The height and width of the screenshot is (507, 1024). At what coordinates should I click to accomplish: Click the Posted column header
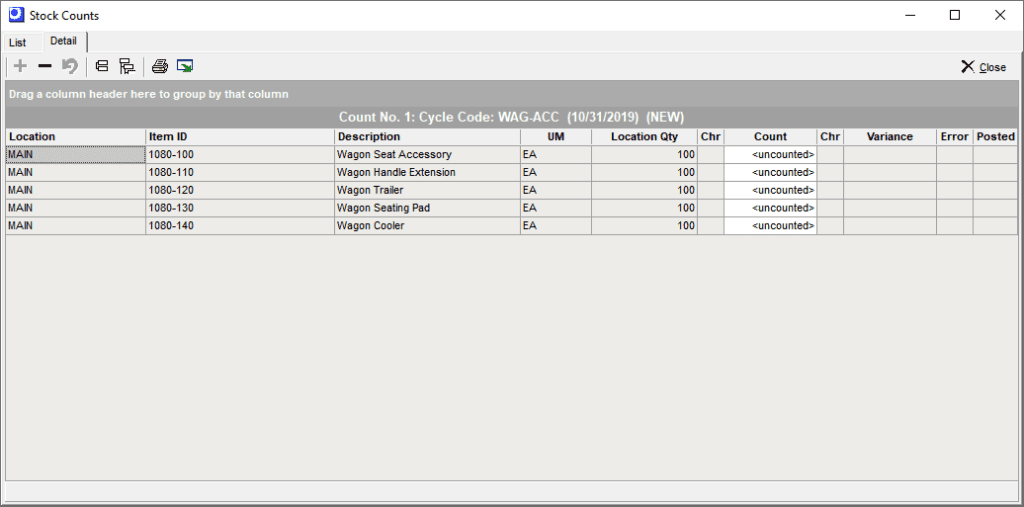tap(995, 137)
